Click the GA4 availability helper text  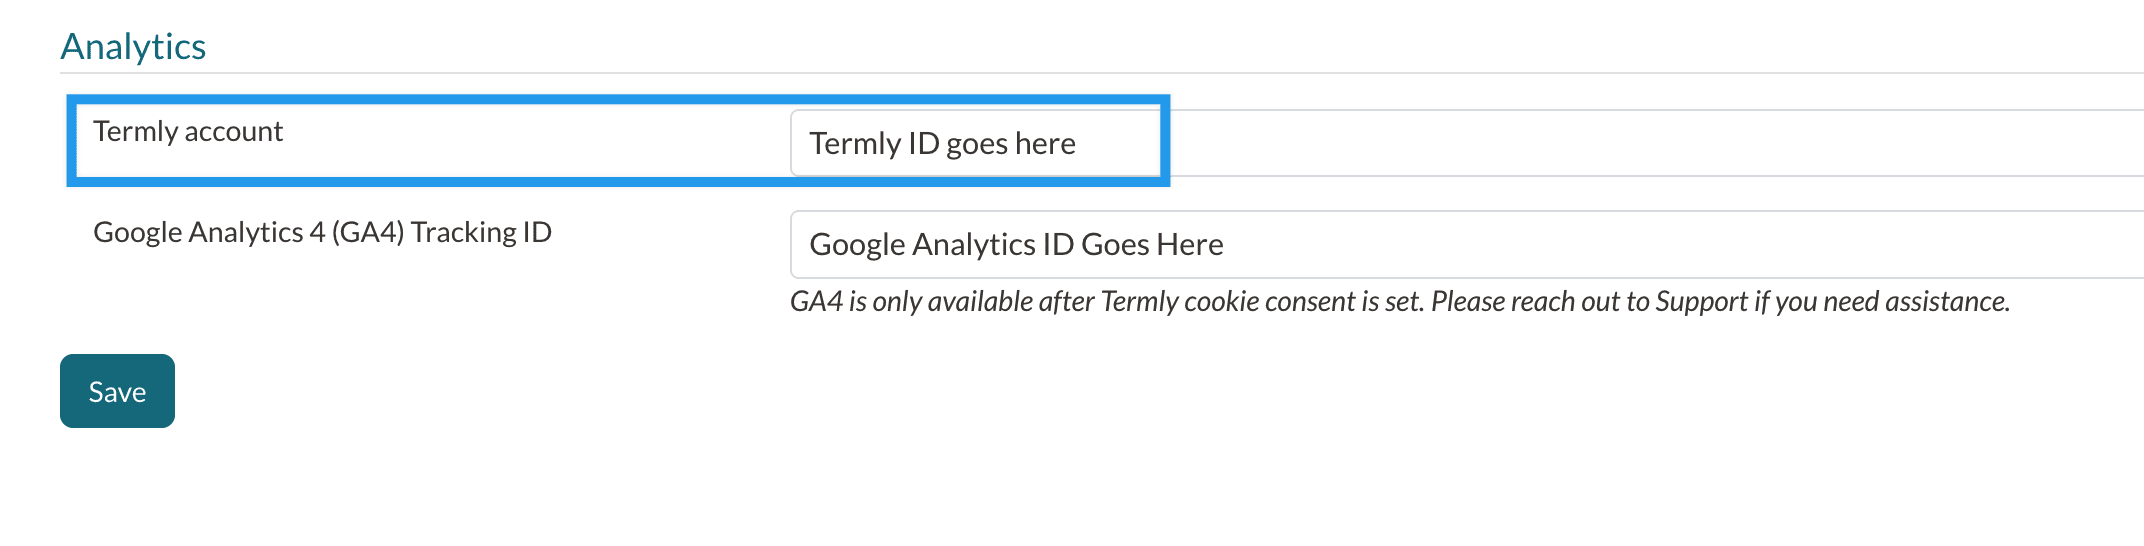click(x=1399, y=301)
